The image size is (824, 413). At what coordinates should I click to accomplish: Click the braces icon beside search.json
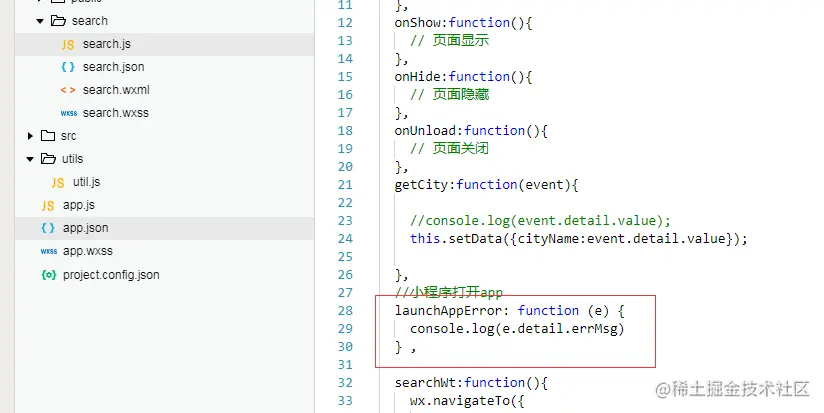(x=68, y=67)
